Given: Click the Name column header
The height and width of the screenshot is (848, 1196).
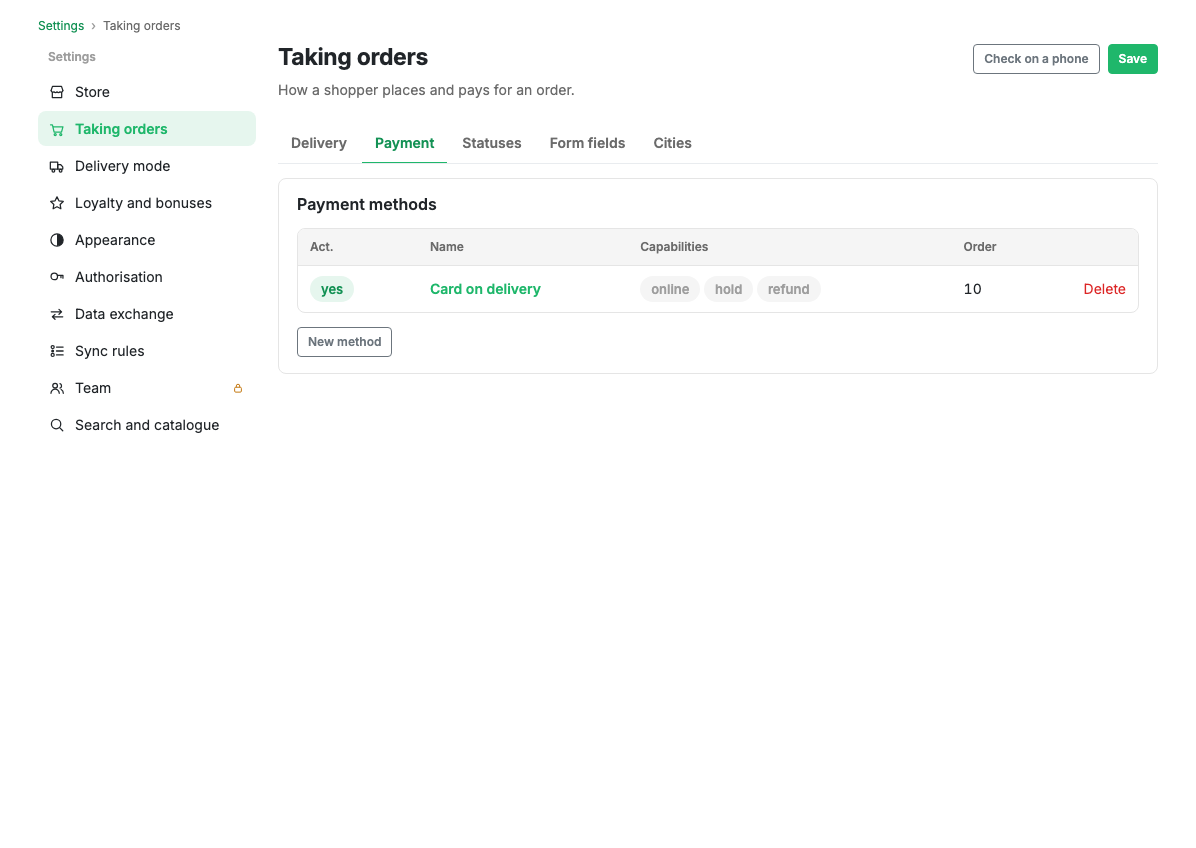Looking at the screenshot, I should (447, 247).
